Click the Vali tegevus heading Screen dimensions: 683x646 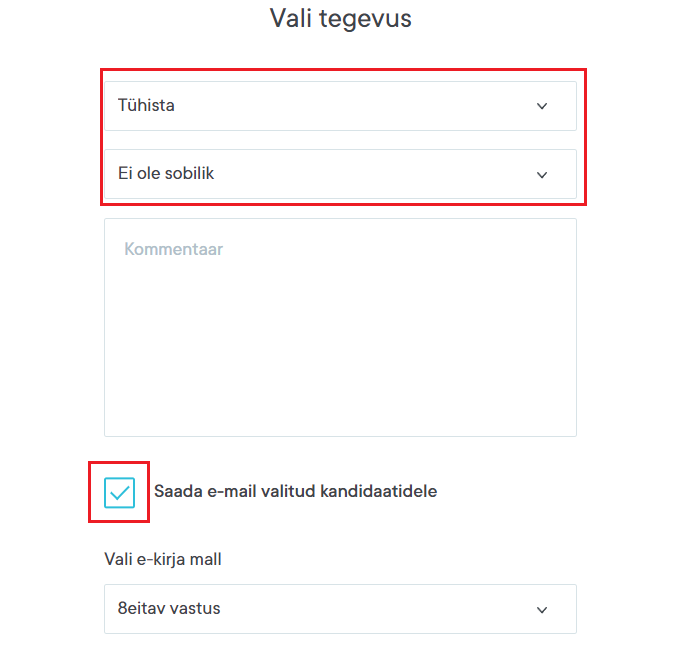pyautogui.click(x=340, y=18)
